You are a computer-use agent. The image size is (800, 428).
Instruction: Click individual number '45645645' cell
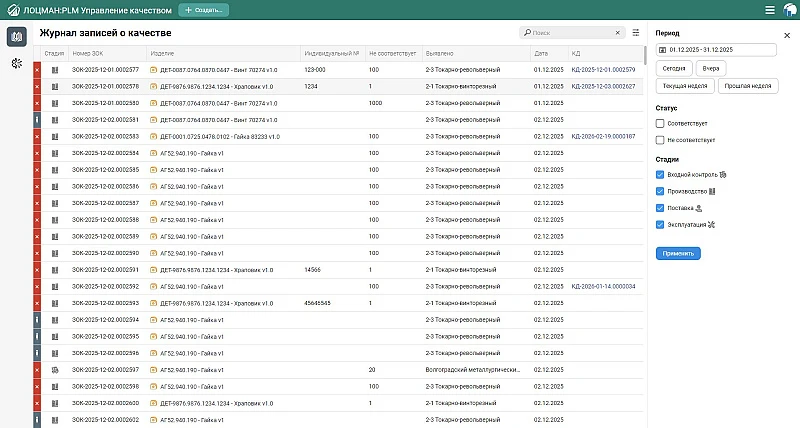pos(317,304)
